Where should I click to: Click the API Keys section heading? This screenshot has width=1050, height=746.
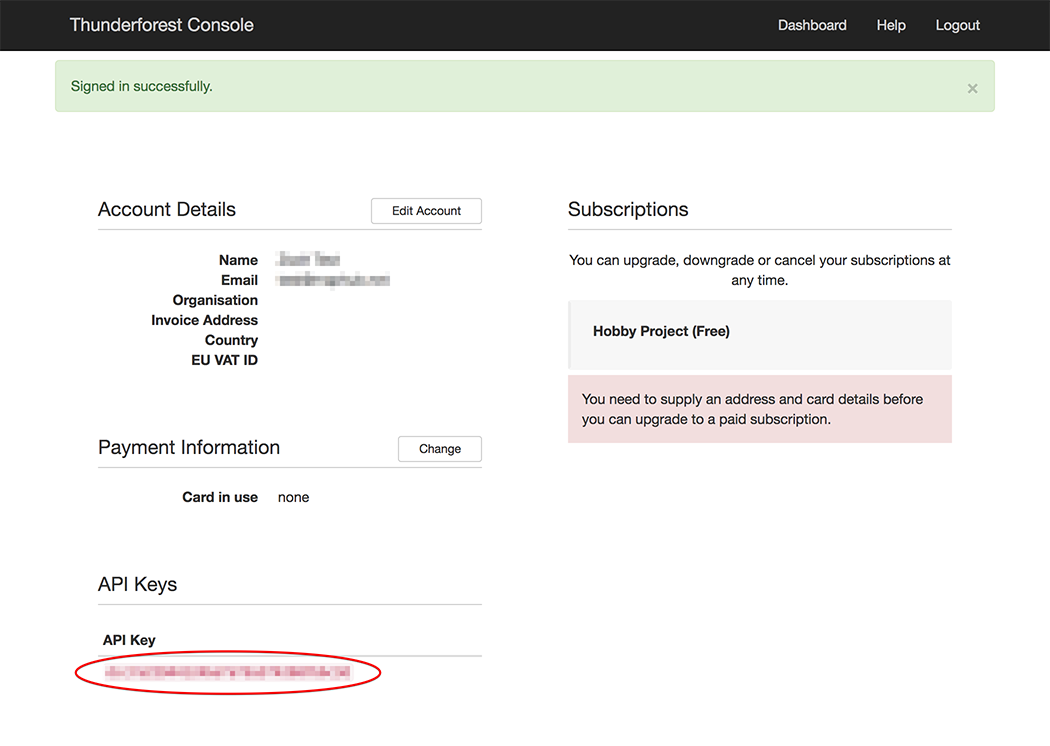point(137,584)
